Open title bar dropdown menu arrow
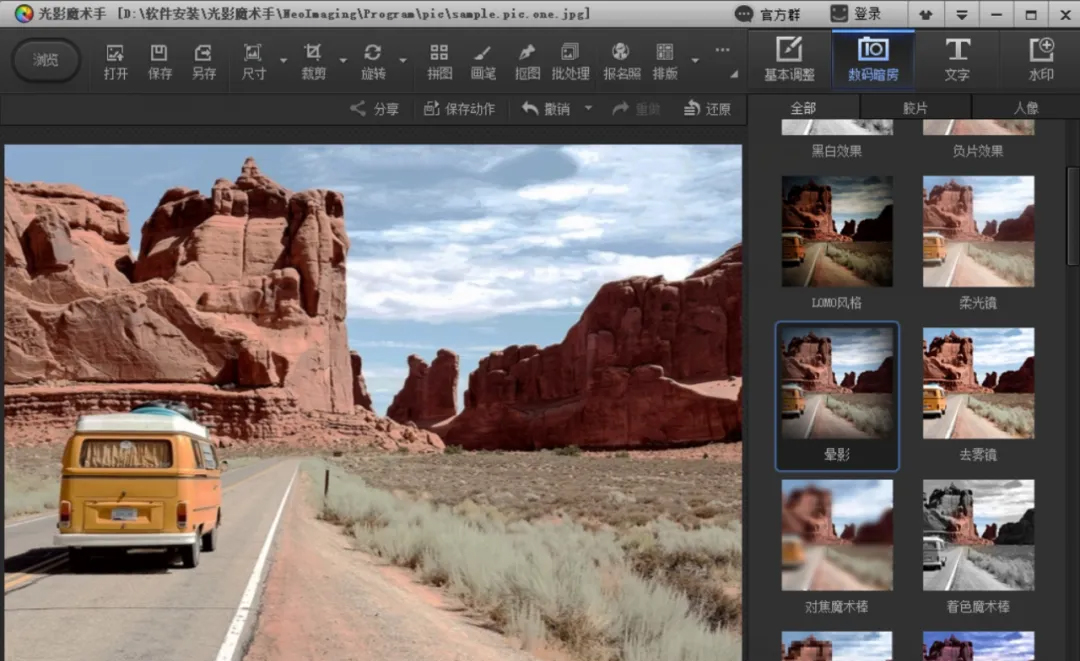1080x661 pixels. (962, 14)
